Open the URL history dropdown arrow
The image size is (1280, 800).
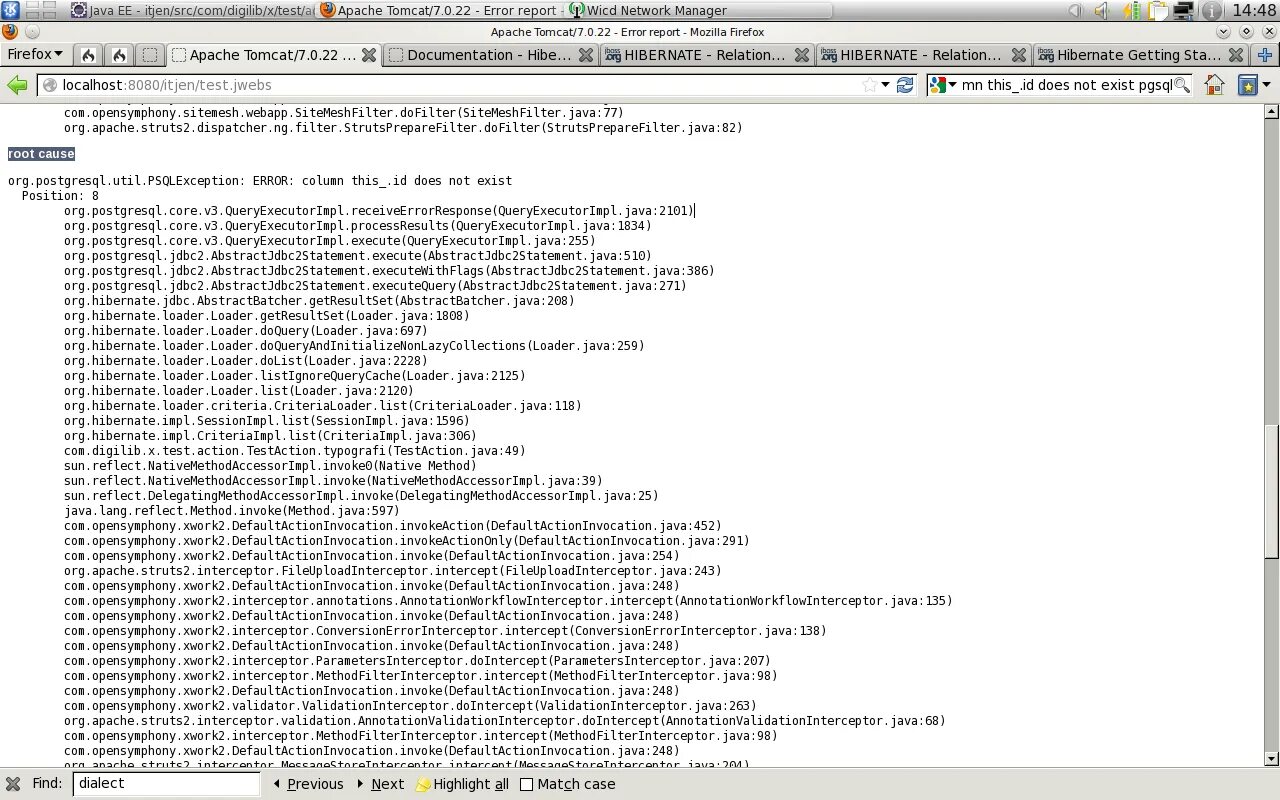point(886,85)
